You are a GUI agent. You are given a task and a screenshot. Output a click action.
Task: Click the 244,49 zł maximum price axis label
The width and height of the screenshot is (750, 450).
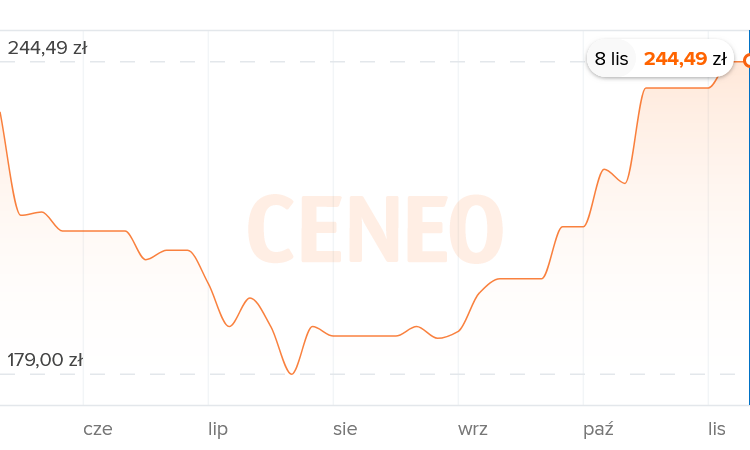[47, 47]
